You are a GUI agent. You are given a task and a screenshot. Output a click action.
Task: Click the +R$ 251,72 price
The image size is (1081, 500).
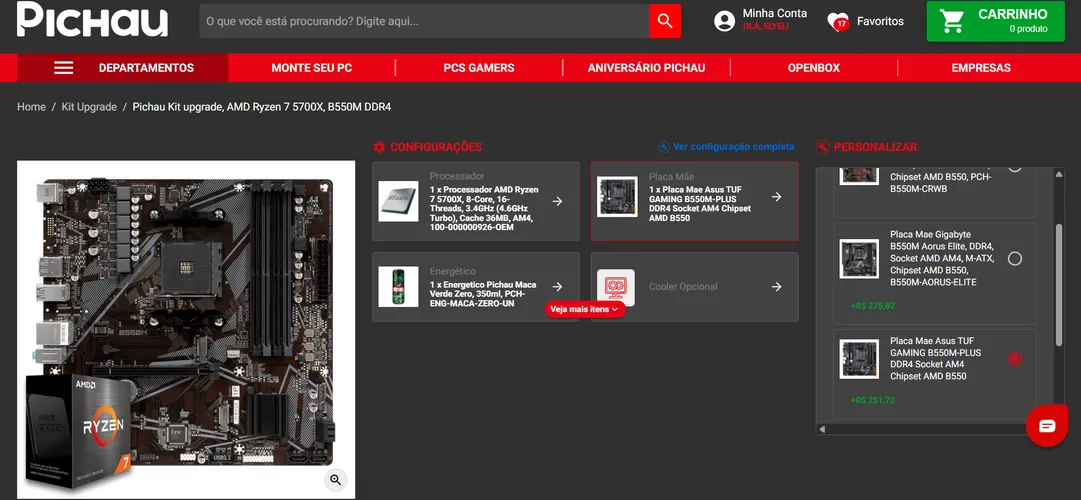873,400
